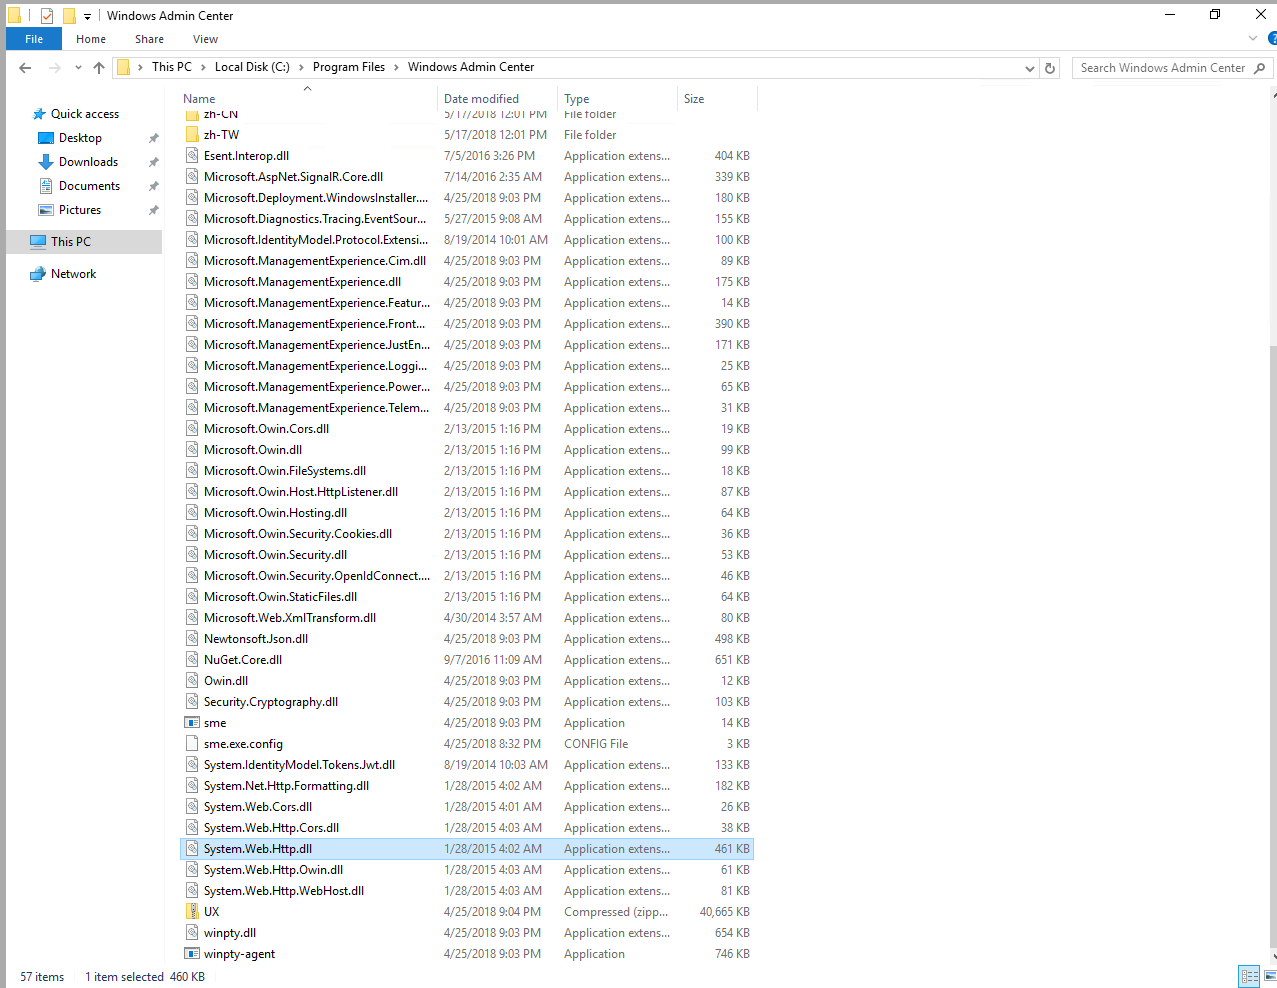The width and height of the screenshot is (1277, 988).
Task: Open Downloads in the navigation pane
Action: [88, 162]
